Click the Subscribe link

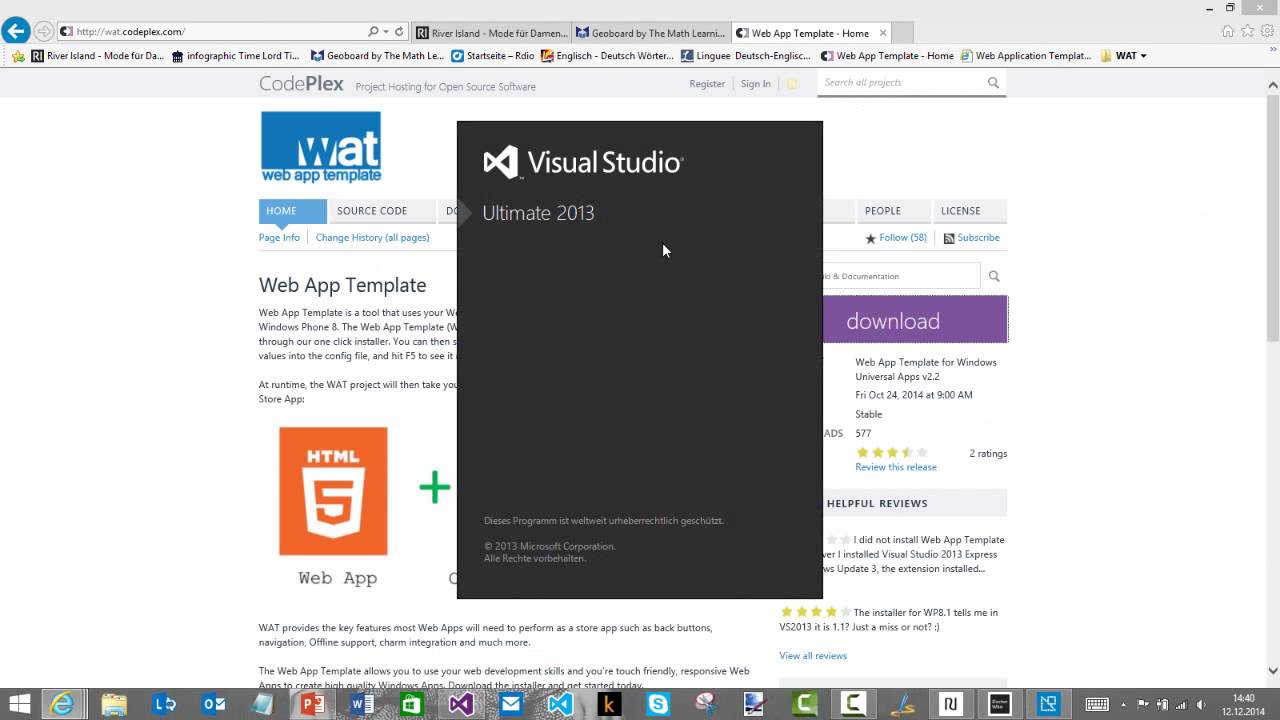point(978,238)
